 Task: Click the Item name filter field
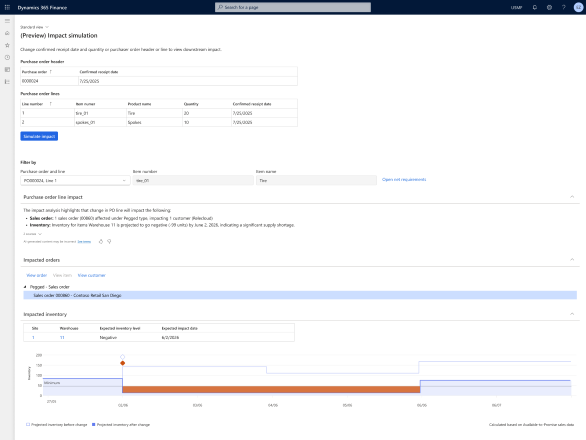(316, 181)
